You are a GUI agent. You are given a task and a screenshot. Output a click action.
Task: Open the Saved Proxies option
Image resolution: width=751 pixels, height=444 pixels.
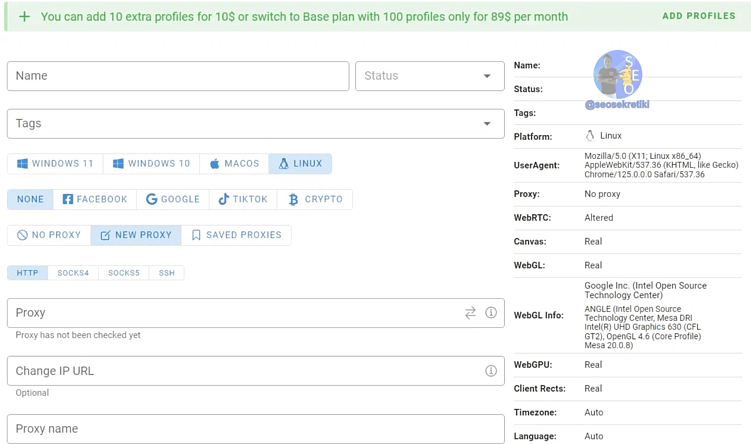click(x=236, y=235)
